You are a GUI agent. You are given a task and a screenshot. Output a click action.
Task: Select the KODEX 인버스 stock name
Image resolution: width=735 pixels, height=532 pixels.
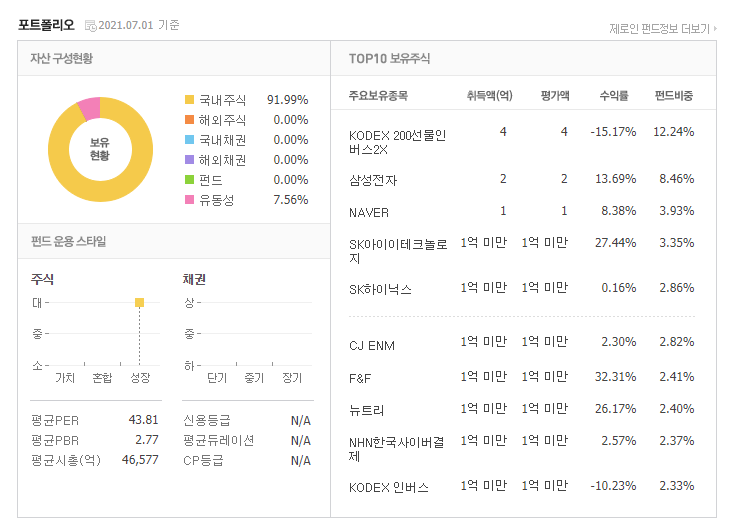(389, 487)
